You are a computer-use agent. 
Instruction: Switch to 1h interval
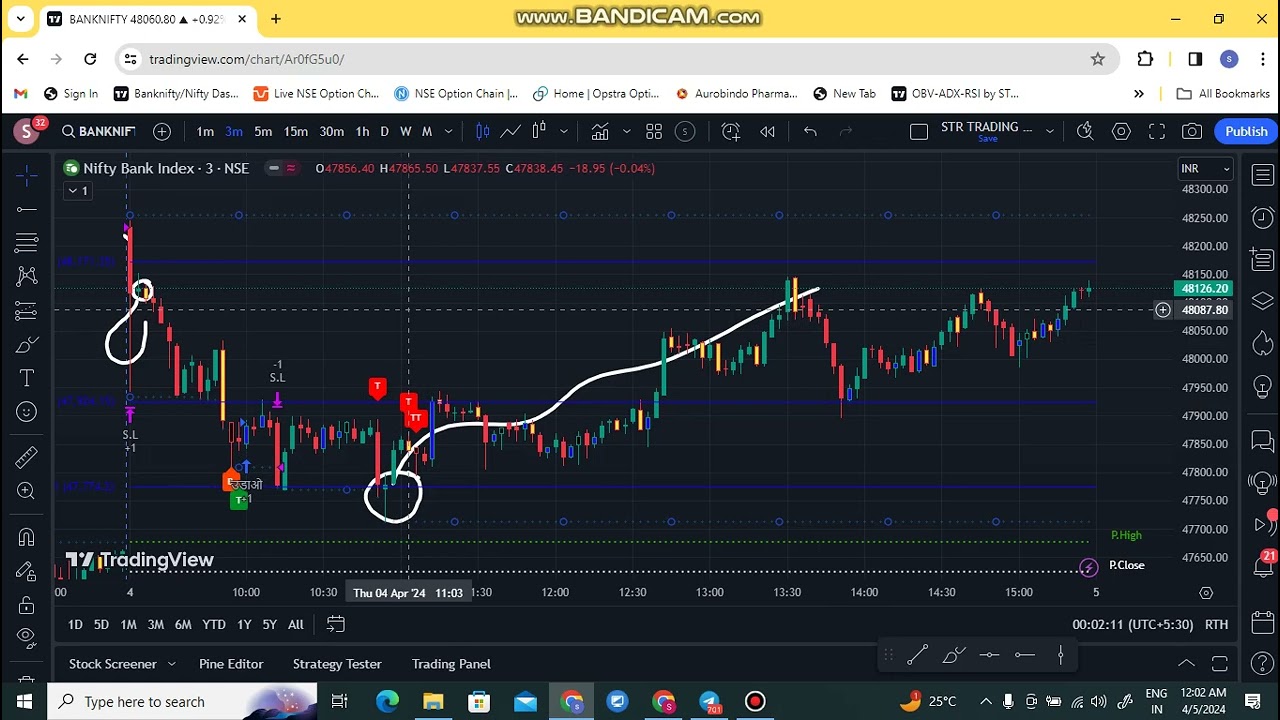[362, 131]
